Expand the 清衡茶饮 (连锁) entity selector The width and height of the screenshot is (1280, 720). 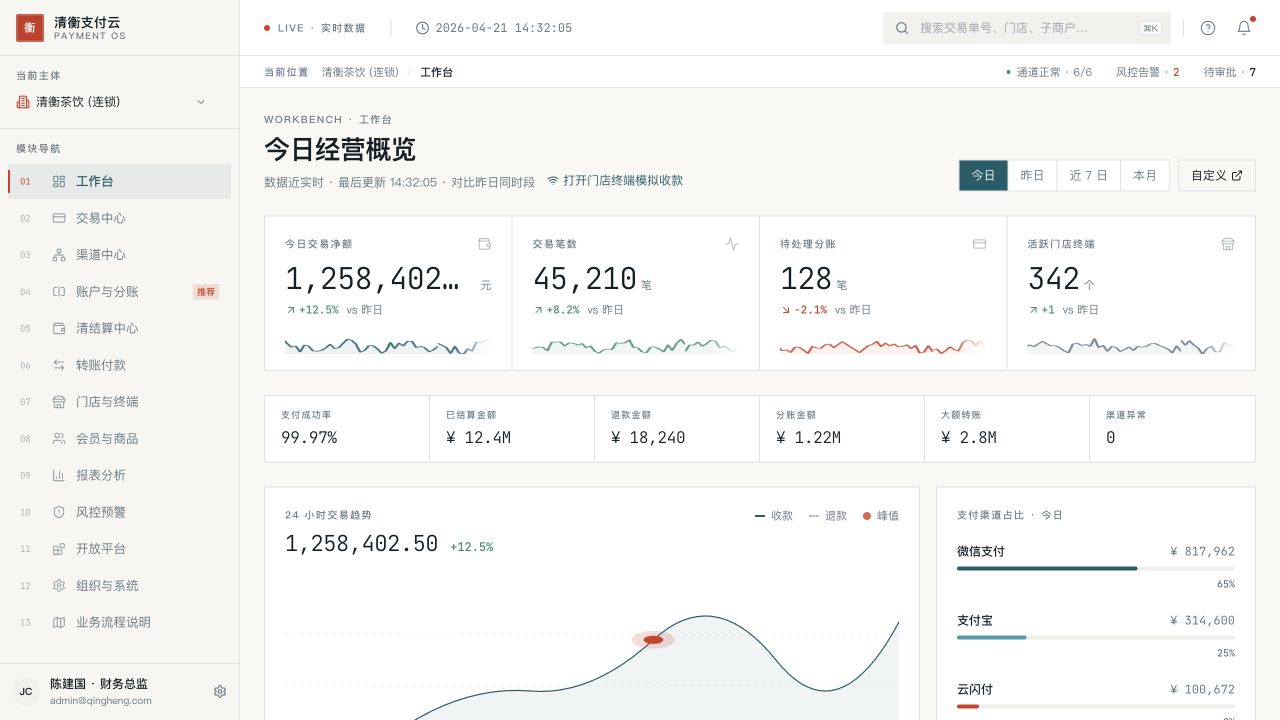111,102
